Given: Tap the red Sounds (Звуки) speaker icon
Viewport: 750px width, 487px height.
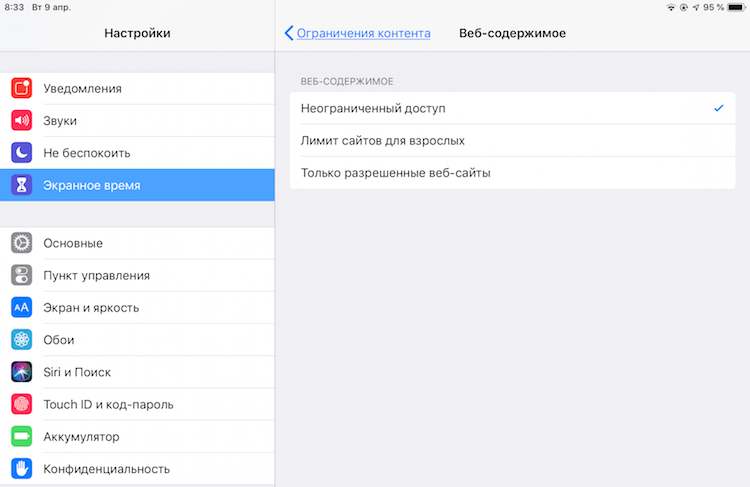Looking at the screenshot, I should pyautogui.click(x=22, y=121).
